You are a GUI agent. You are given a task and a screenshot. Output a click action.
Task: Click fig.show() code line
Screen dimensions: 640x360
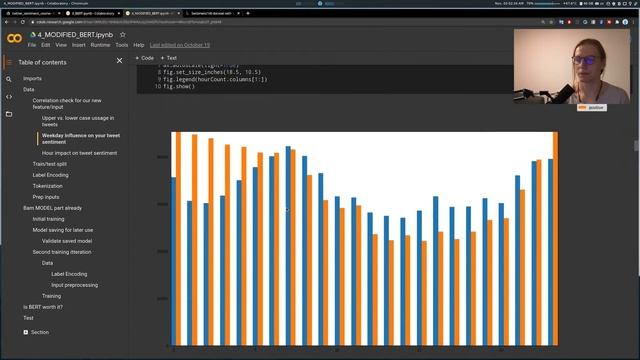(x=179, y=87)
